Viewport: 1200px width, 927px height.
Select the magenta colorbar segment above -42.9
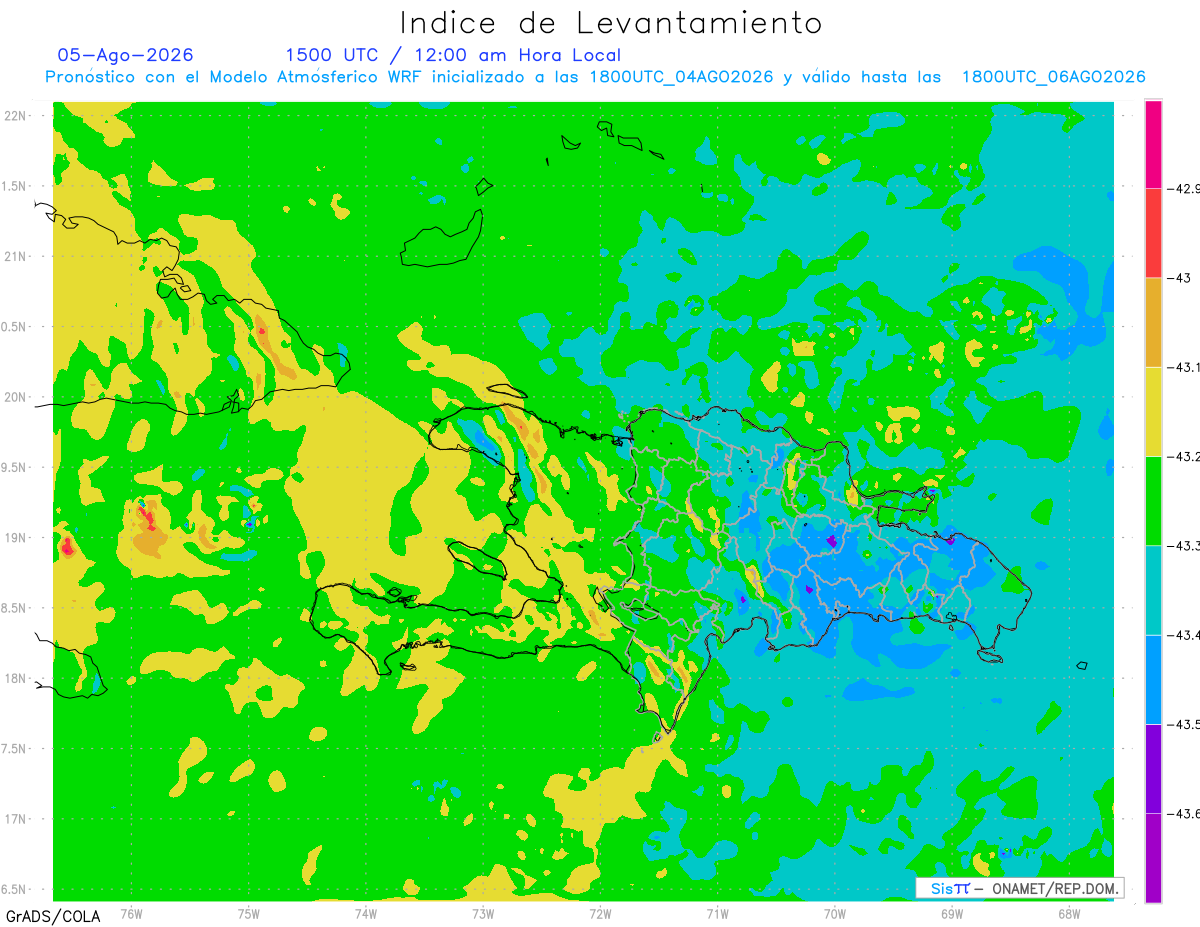tap(1153, 144)
